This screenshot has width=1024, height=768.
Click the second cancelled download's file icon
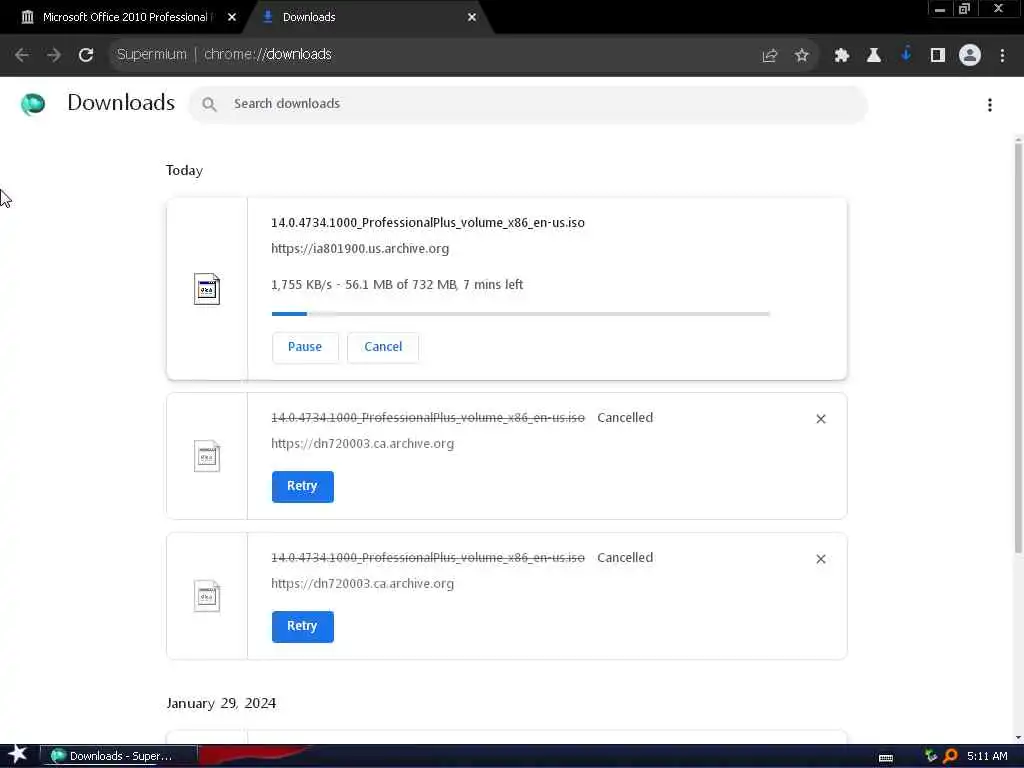(206, 596)
